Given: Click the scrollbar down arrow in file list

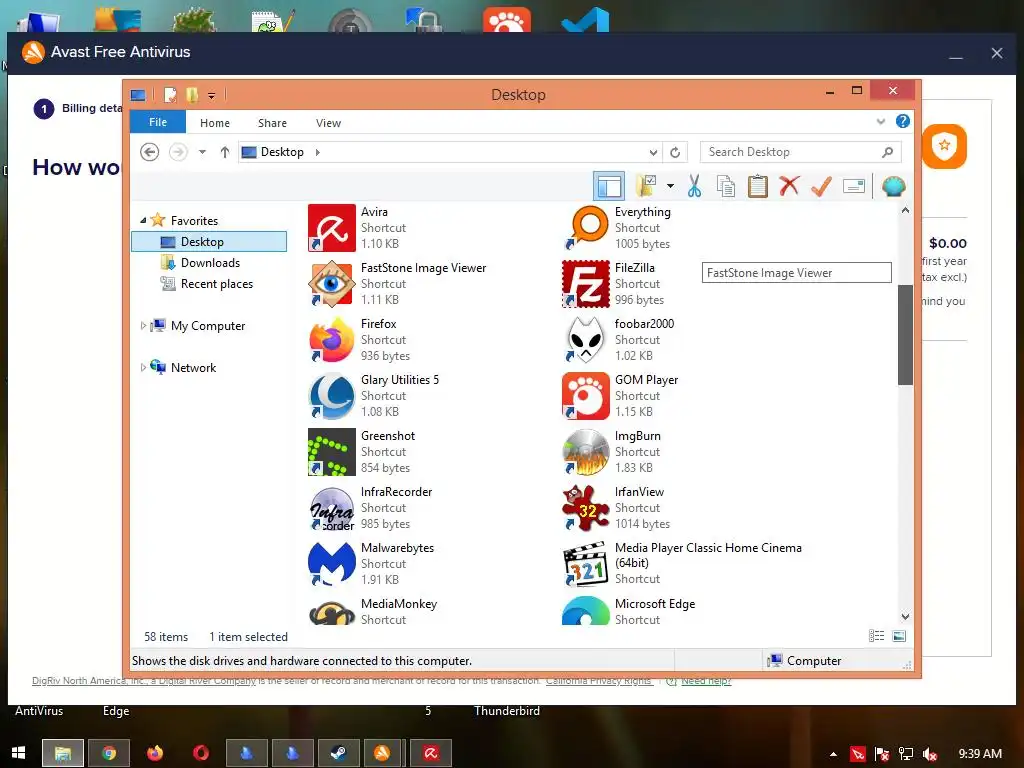Looking at the screenshot, I should click(x=905, y=616).
